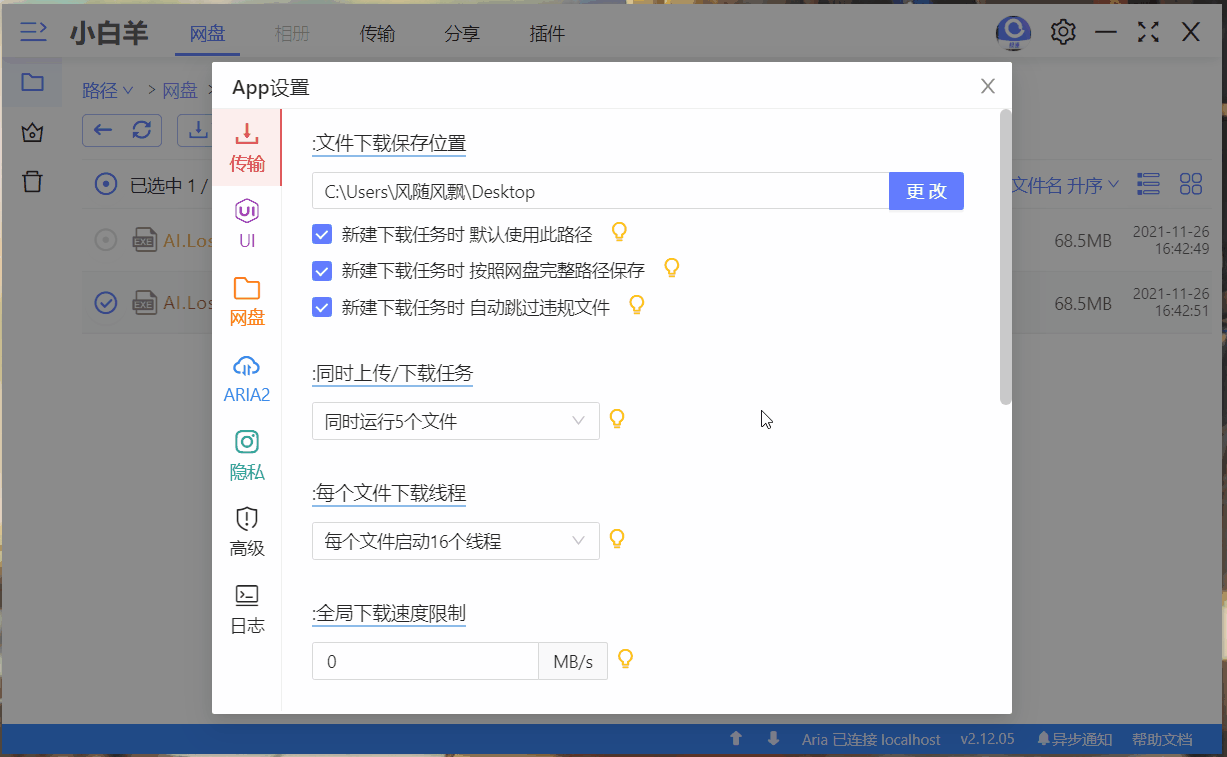This screenshot has height=757, width=1227.
Task: Close the App设置 dialog
Action: coord(988,87)
